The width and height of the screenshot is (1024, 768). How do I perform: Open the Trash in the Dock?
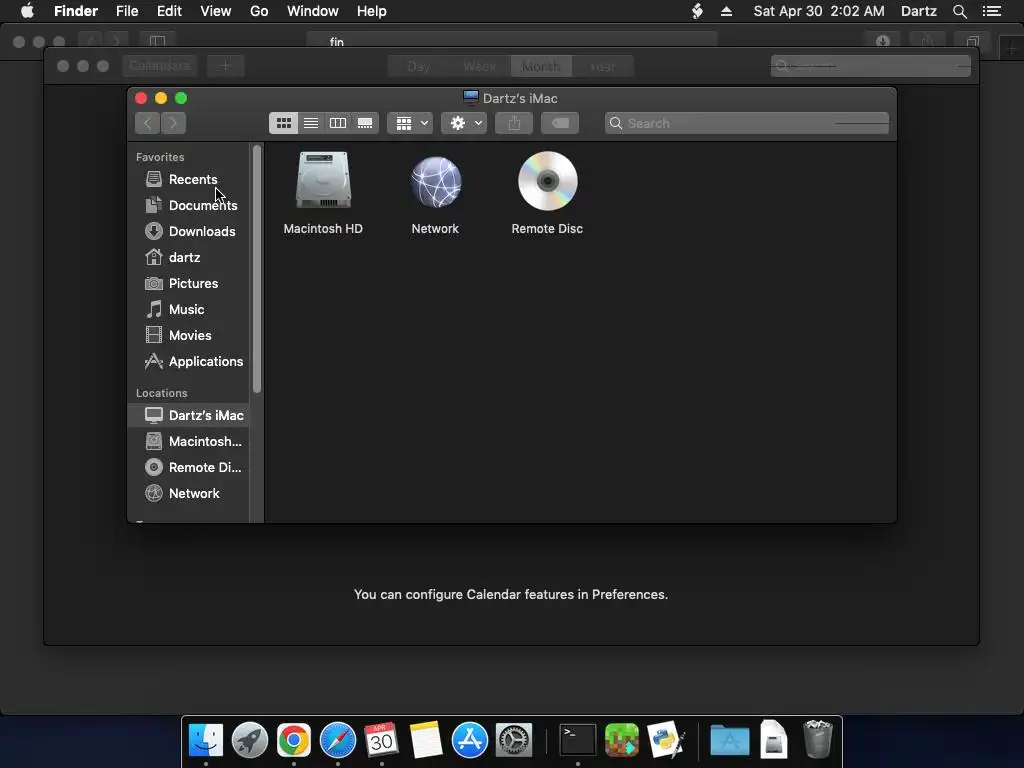tap(818, 739)
